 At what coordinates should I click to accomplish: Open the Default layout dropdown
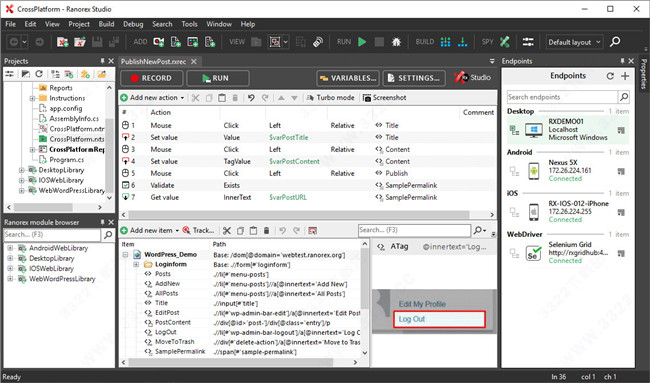pyautogui.click(x=574, y=42)
